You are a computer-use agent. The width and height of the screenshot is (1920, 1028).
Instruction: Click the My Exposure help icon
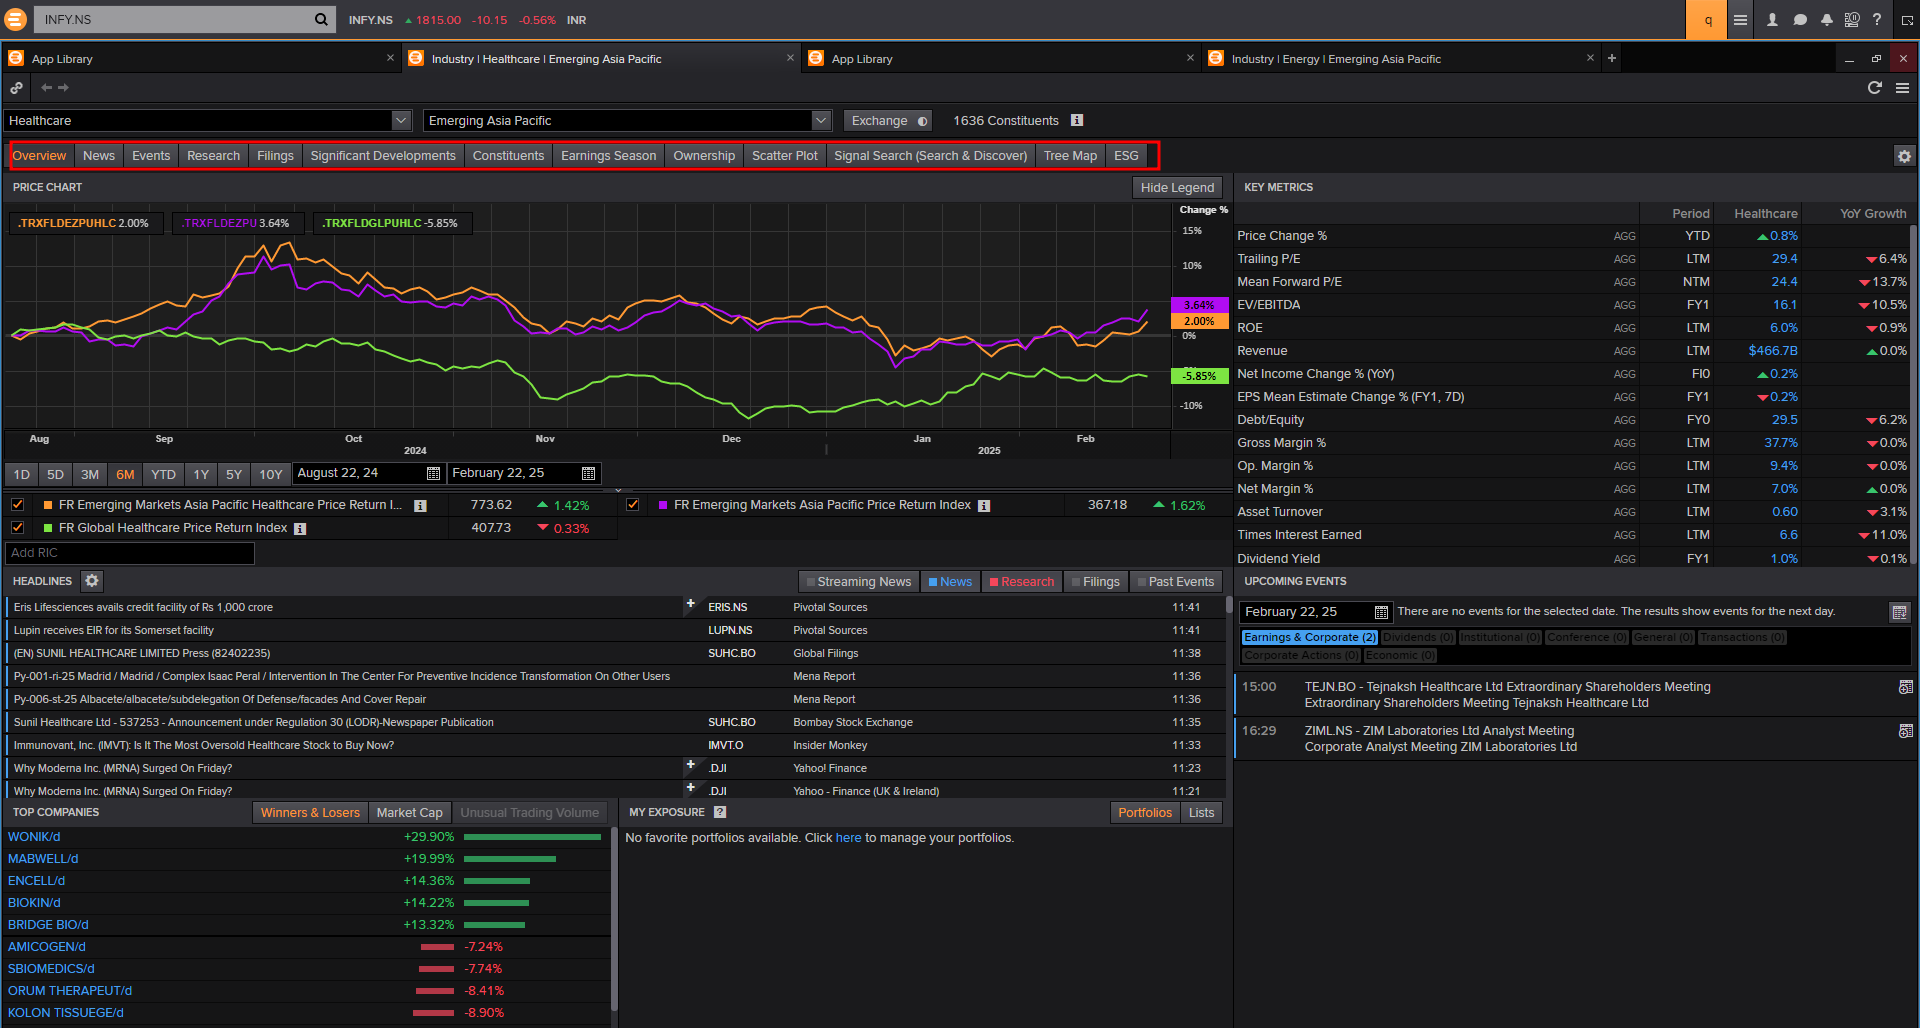720,813
